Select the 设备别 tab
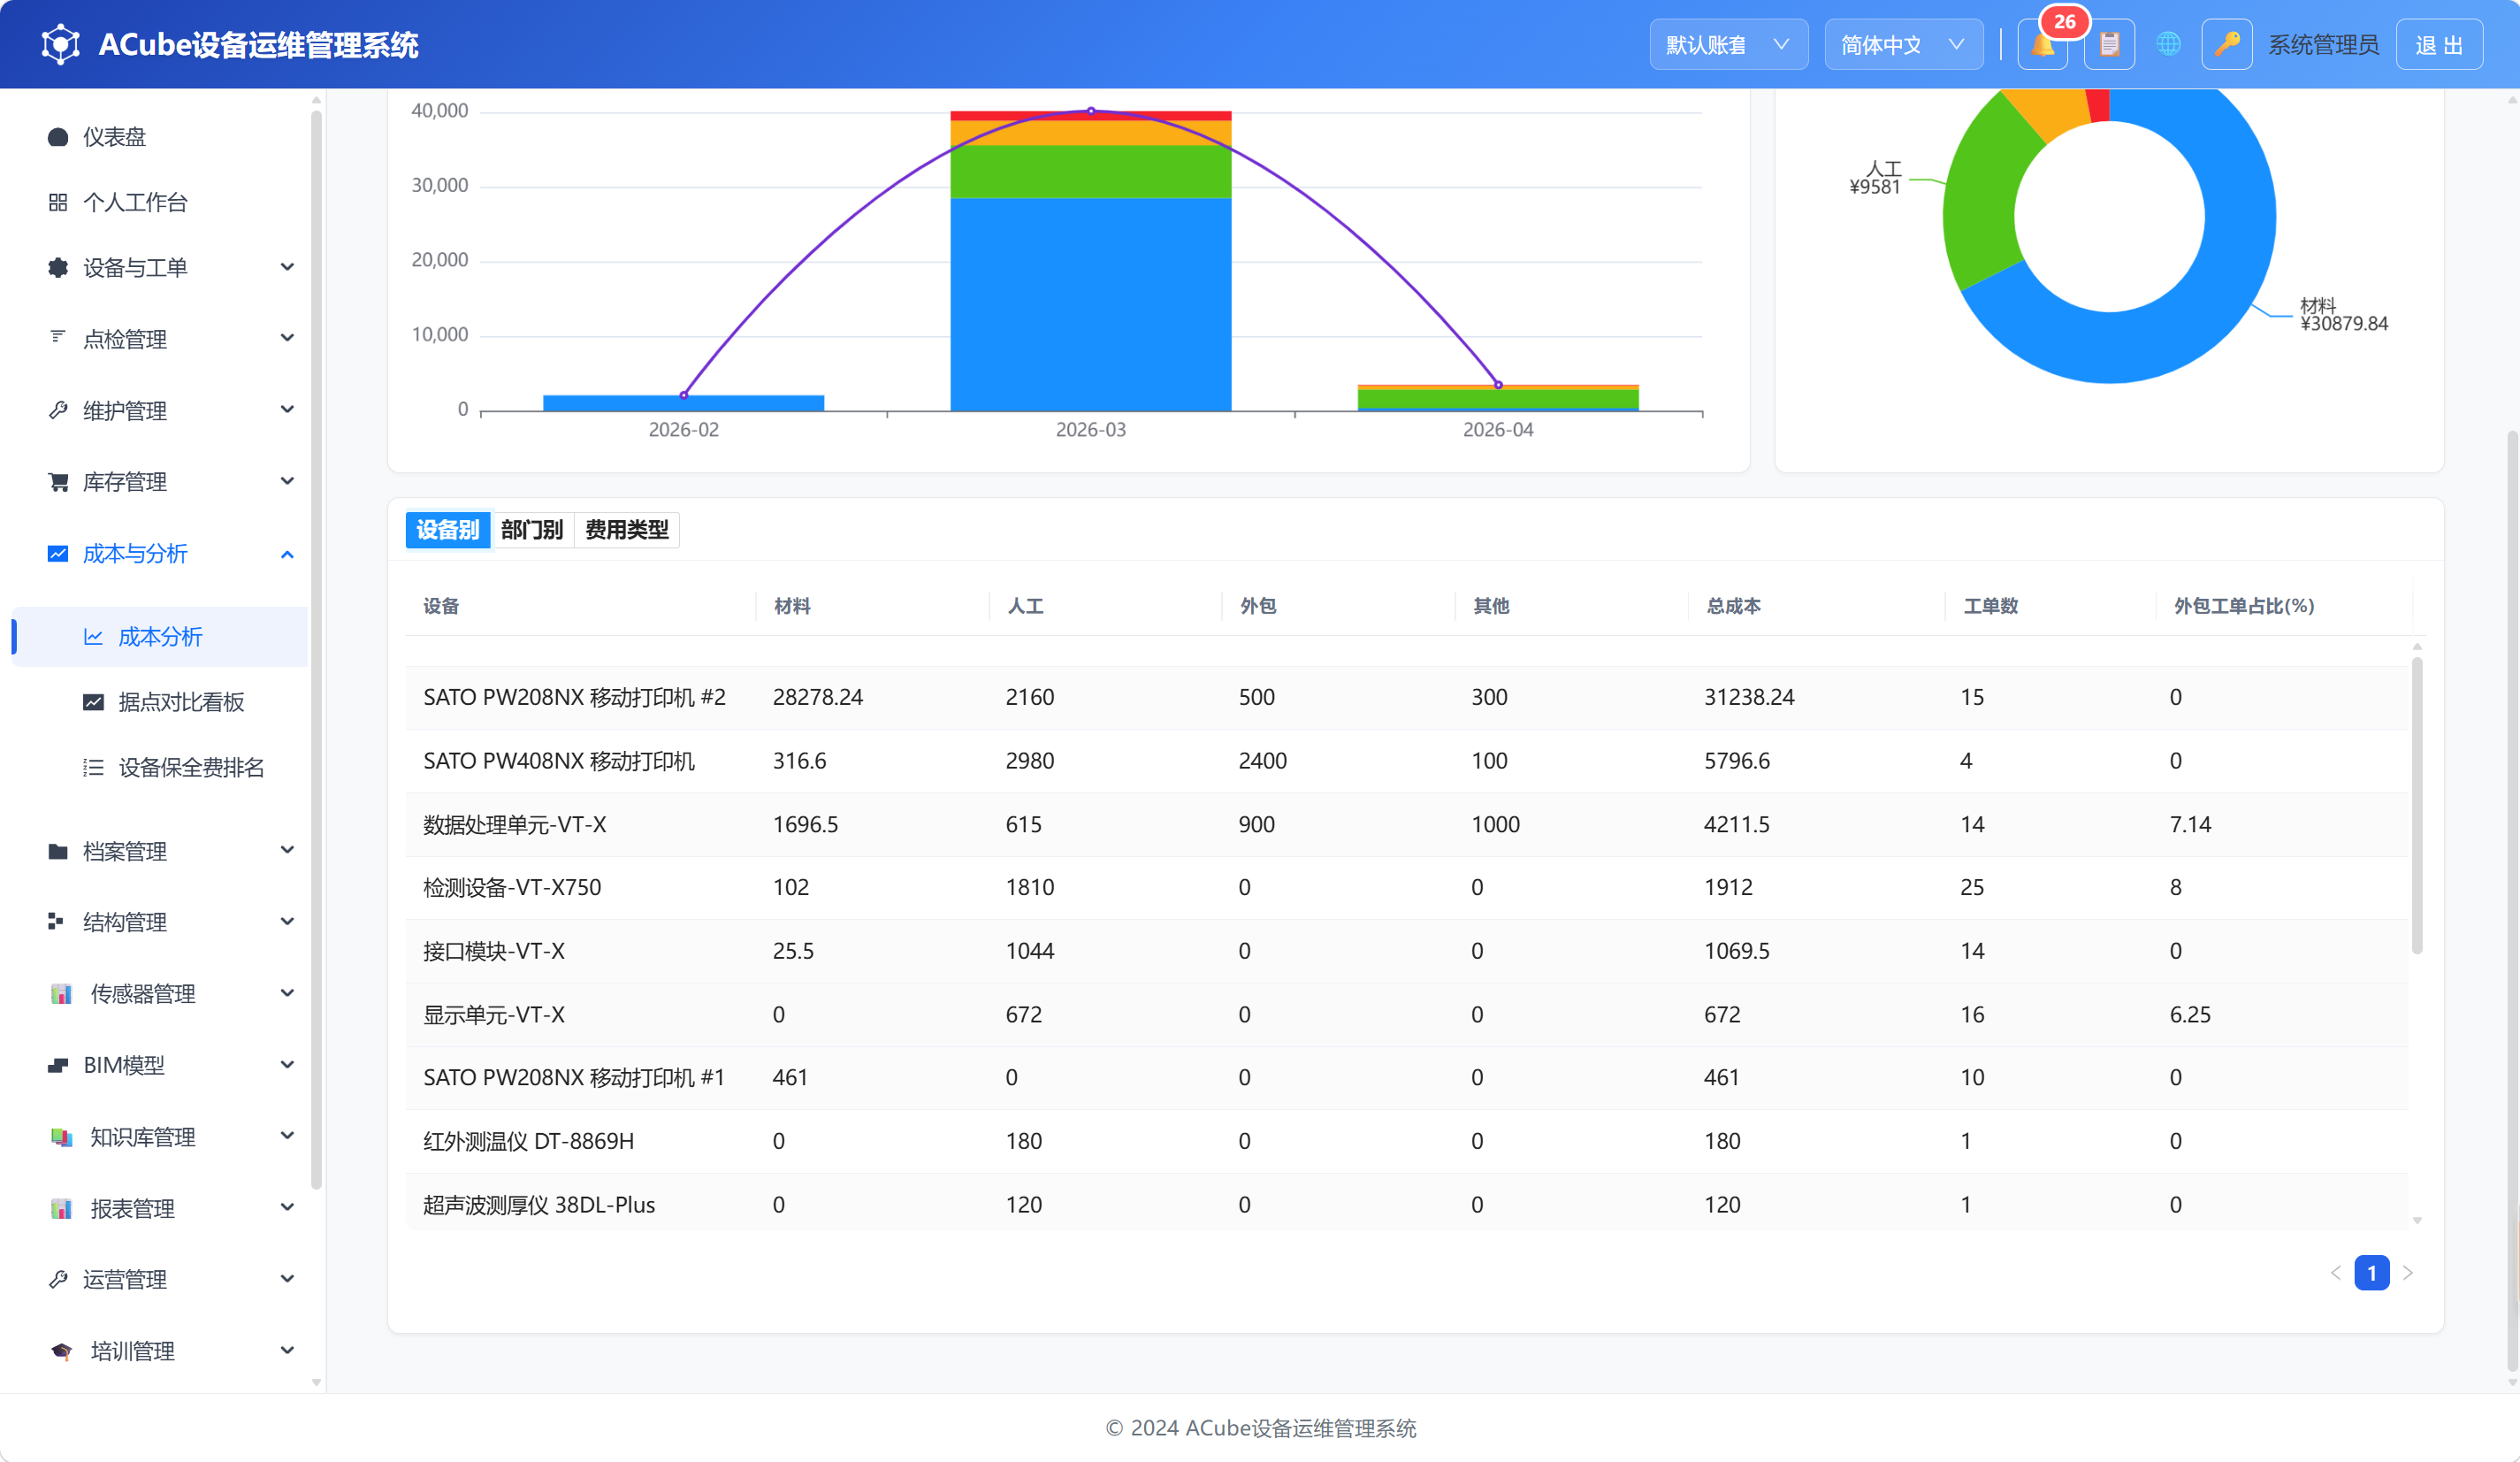 (447, 530)
